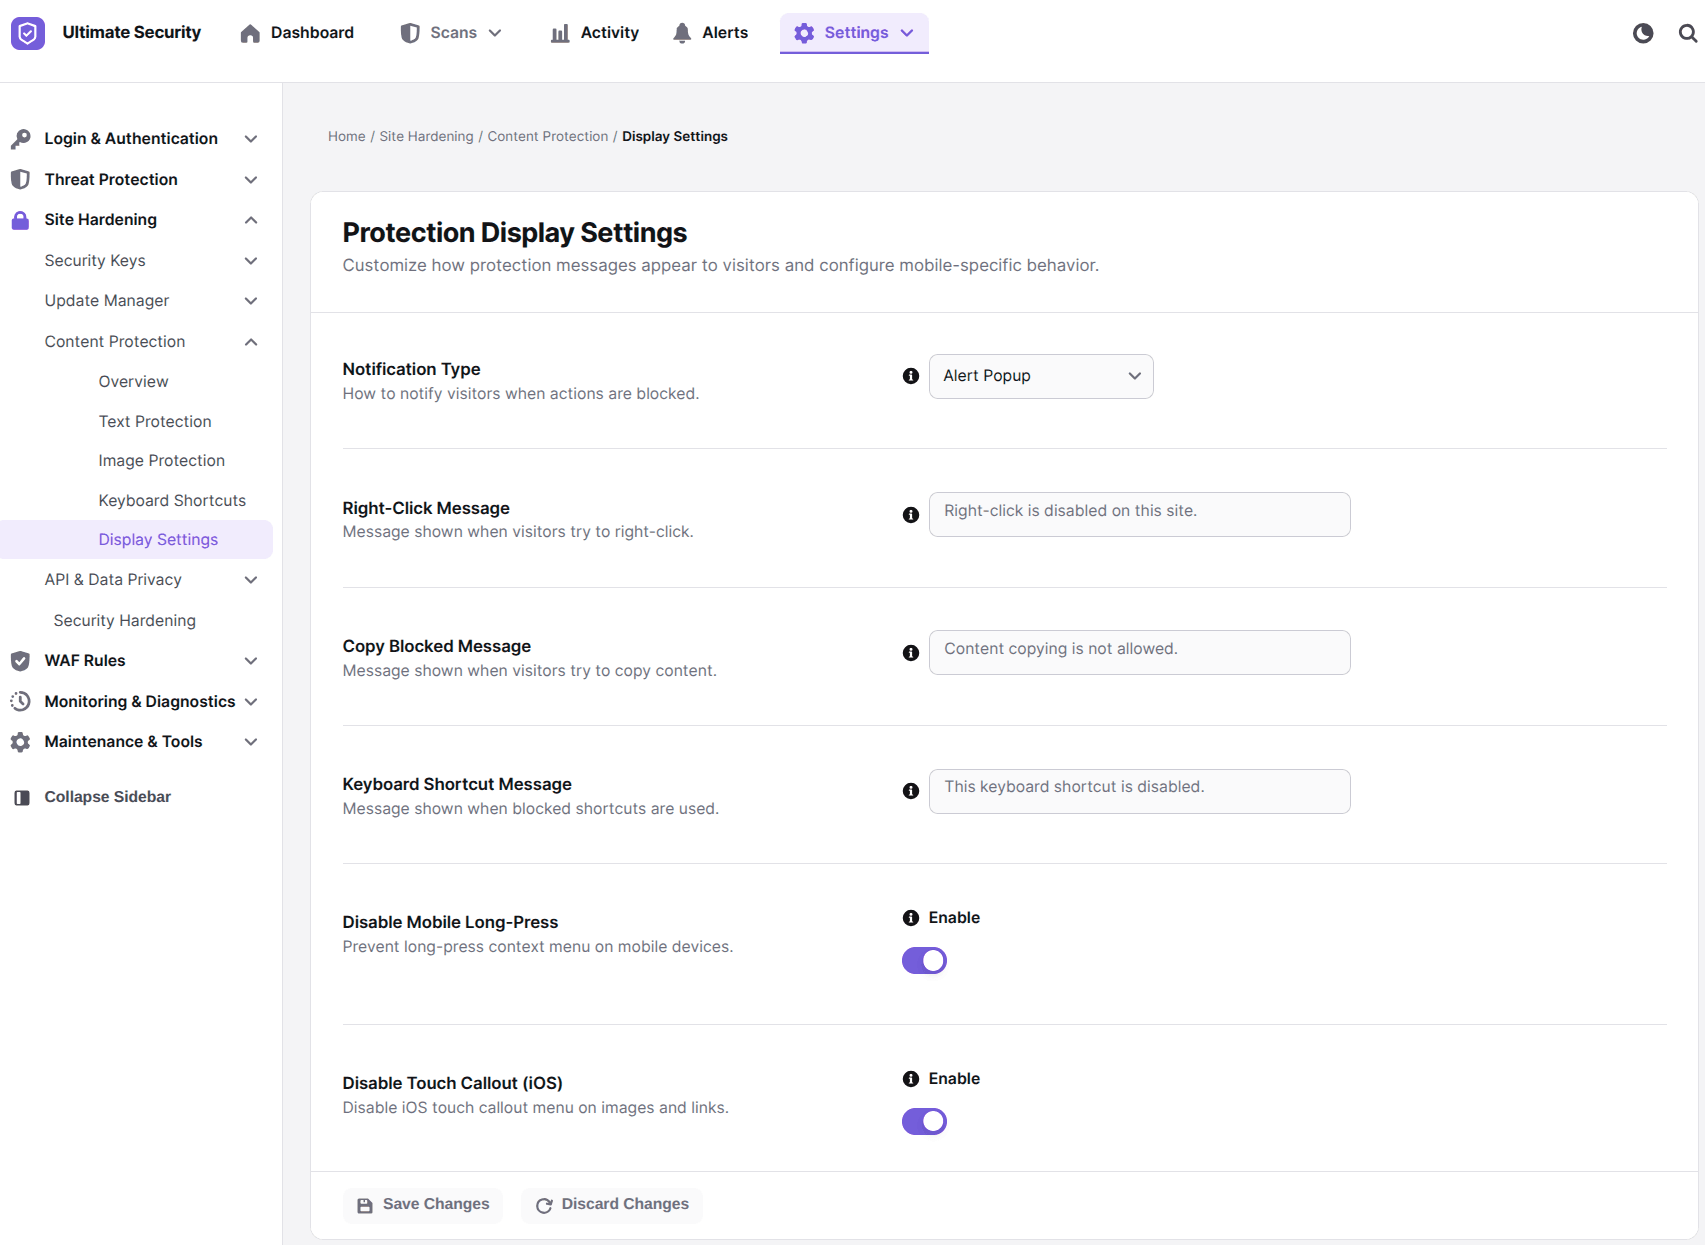1705x1245 pixels.
Task: Click info icon for Disable Mobile Long-Press
Action: tap(911, 918)
